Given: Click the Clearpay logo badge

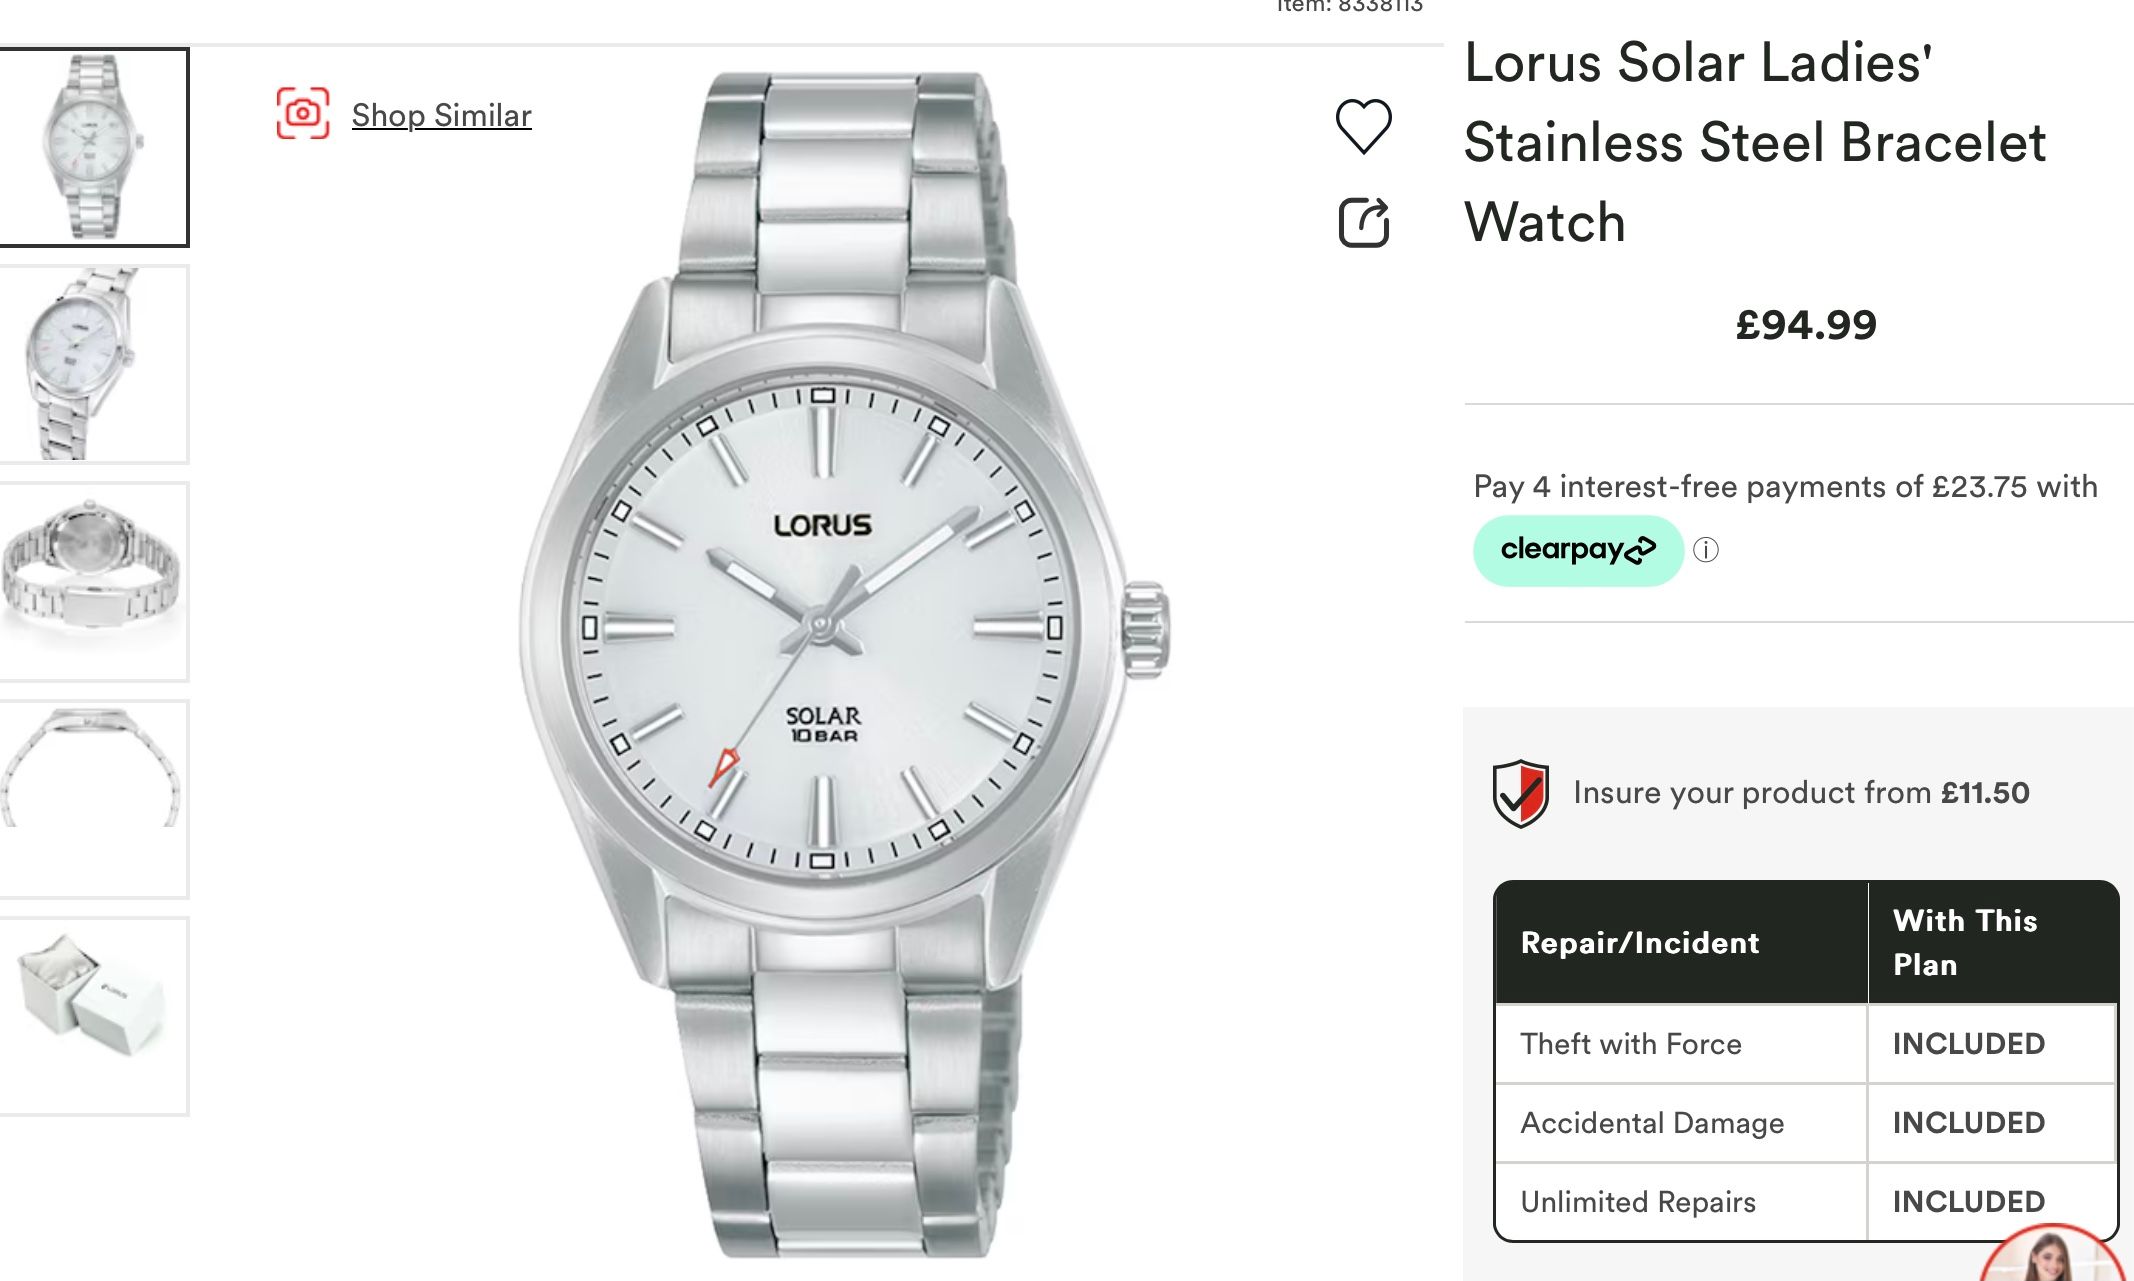Looking at the screenshot, I should [x=1577, y=550].
